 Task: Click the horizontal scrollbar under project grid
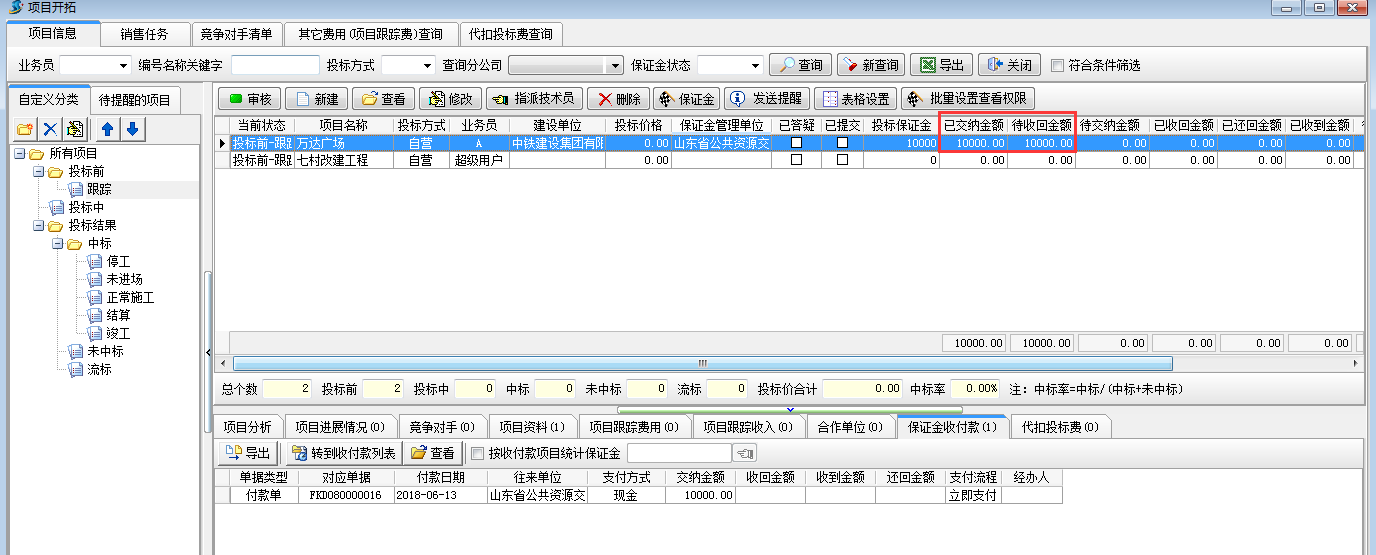point(702,363)
